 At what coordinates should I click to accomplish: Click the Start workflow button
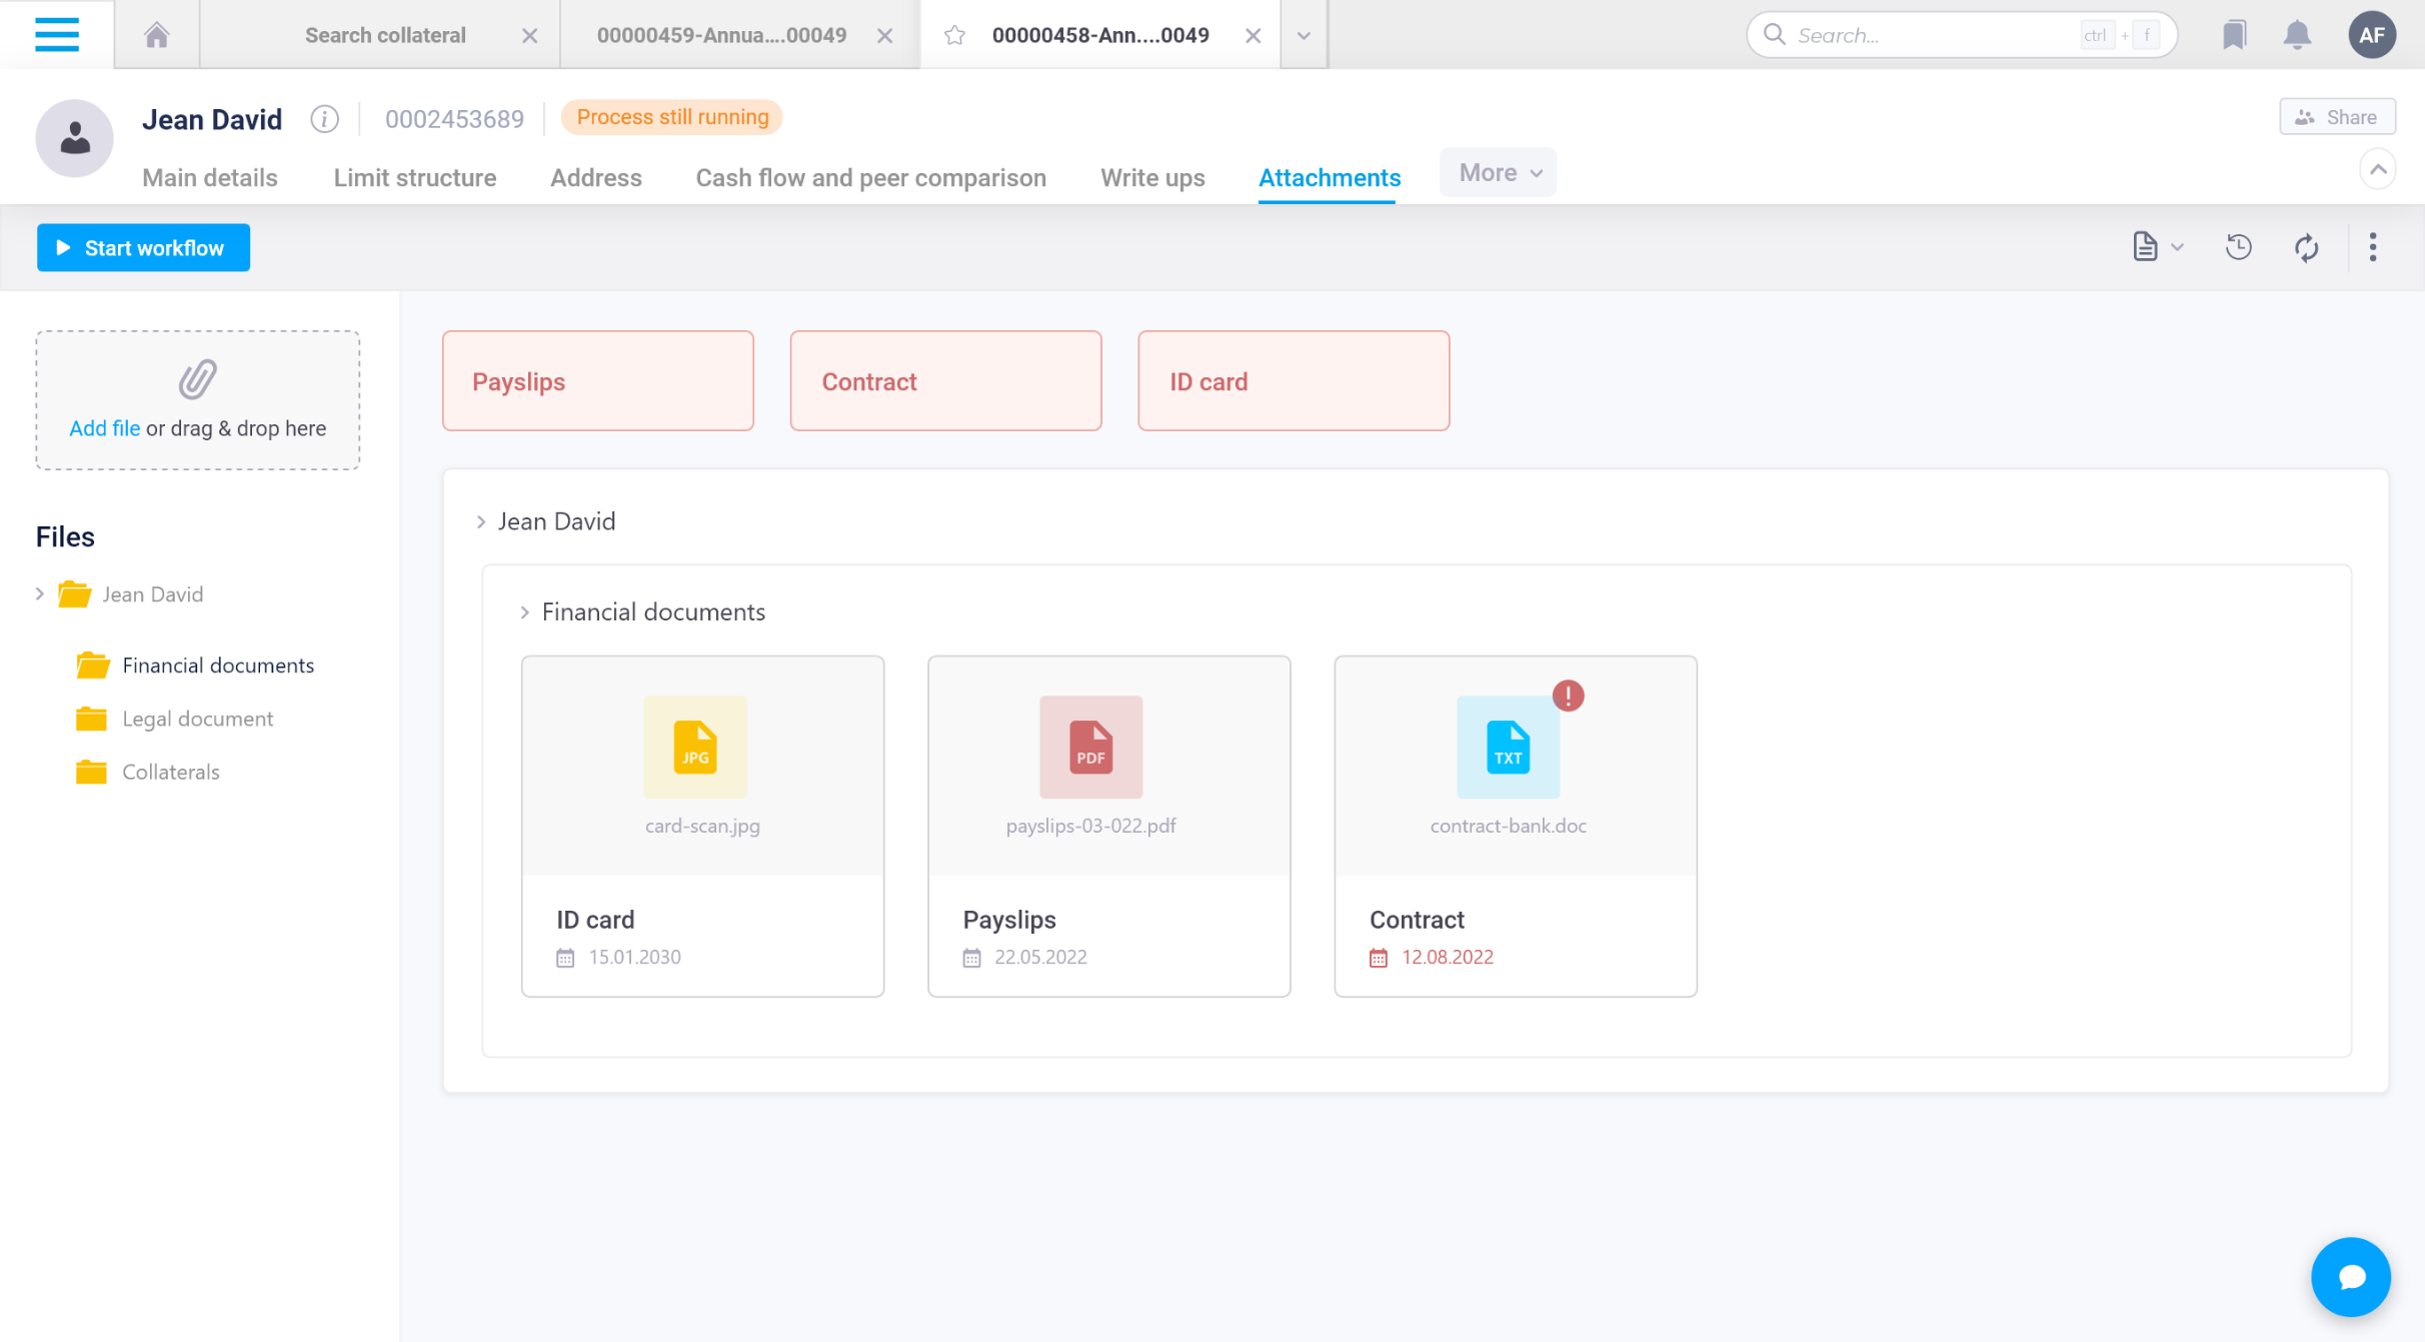tap(143, 248)
